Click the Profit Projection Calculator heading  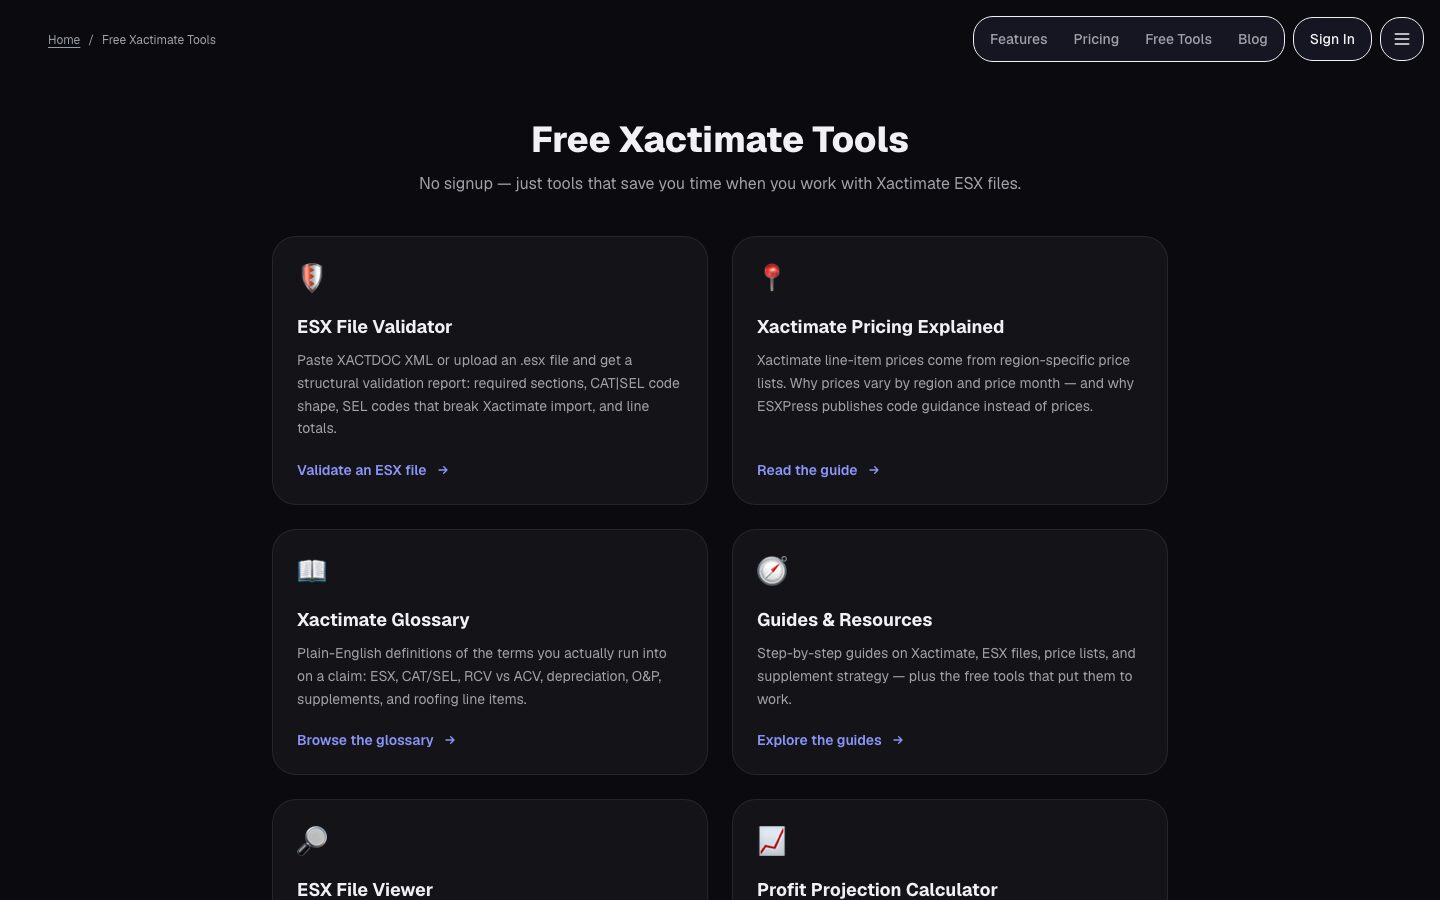(x=877, y=889)
